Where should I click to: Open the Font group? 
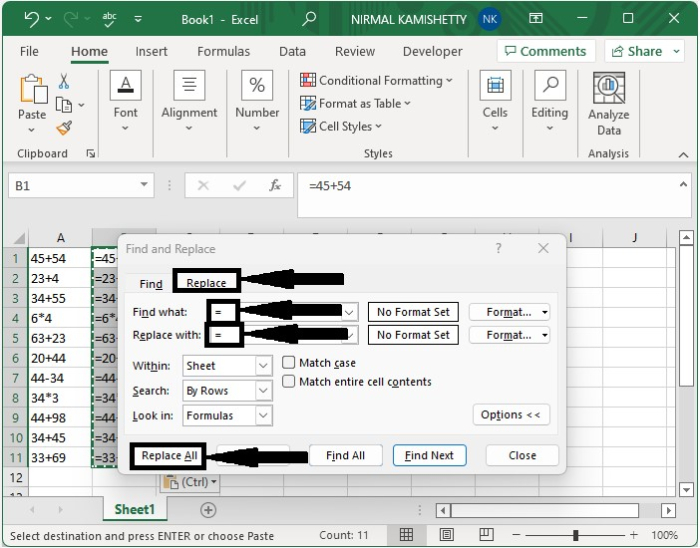[125, 101]
